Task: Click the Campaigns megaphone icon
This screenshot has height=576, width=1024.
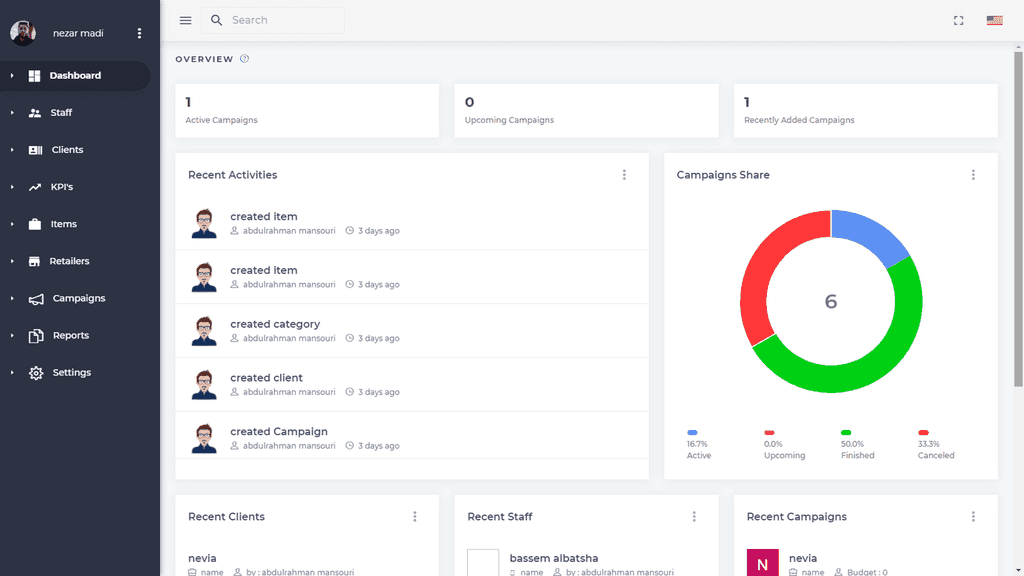Action: pyautogui.click(x=36, y=299)
